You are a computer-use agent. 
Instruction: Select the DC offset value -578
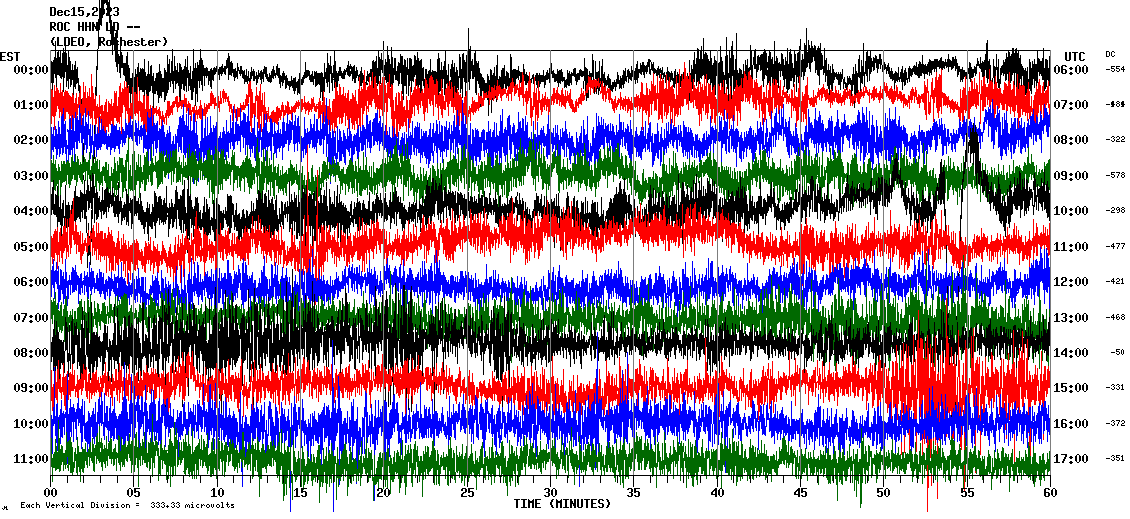pos(1116,175)
